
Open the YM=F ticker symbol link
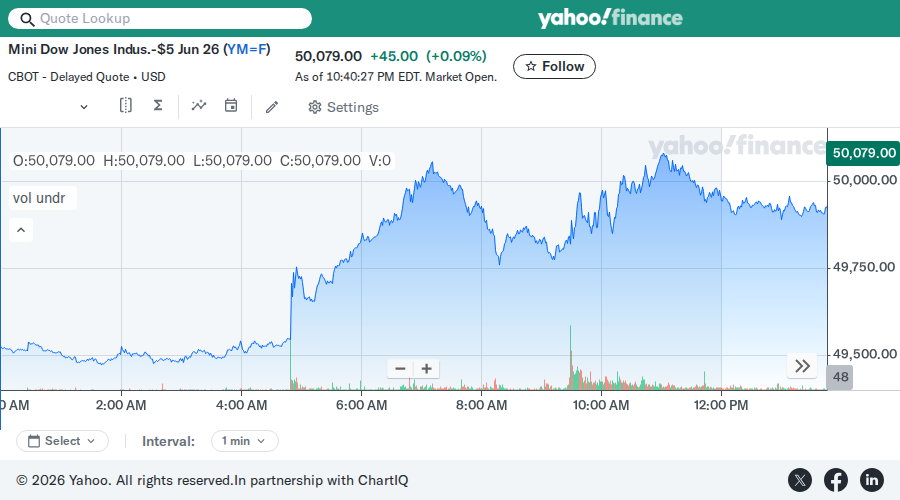(247, 49)
